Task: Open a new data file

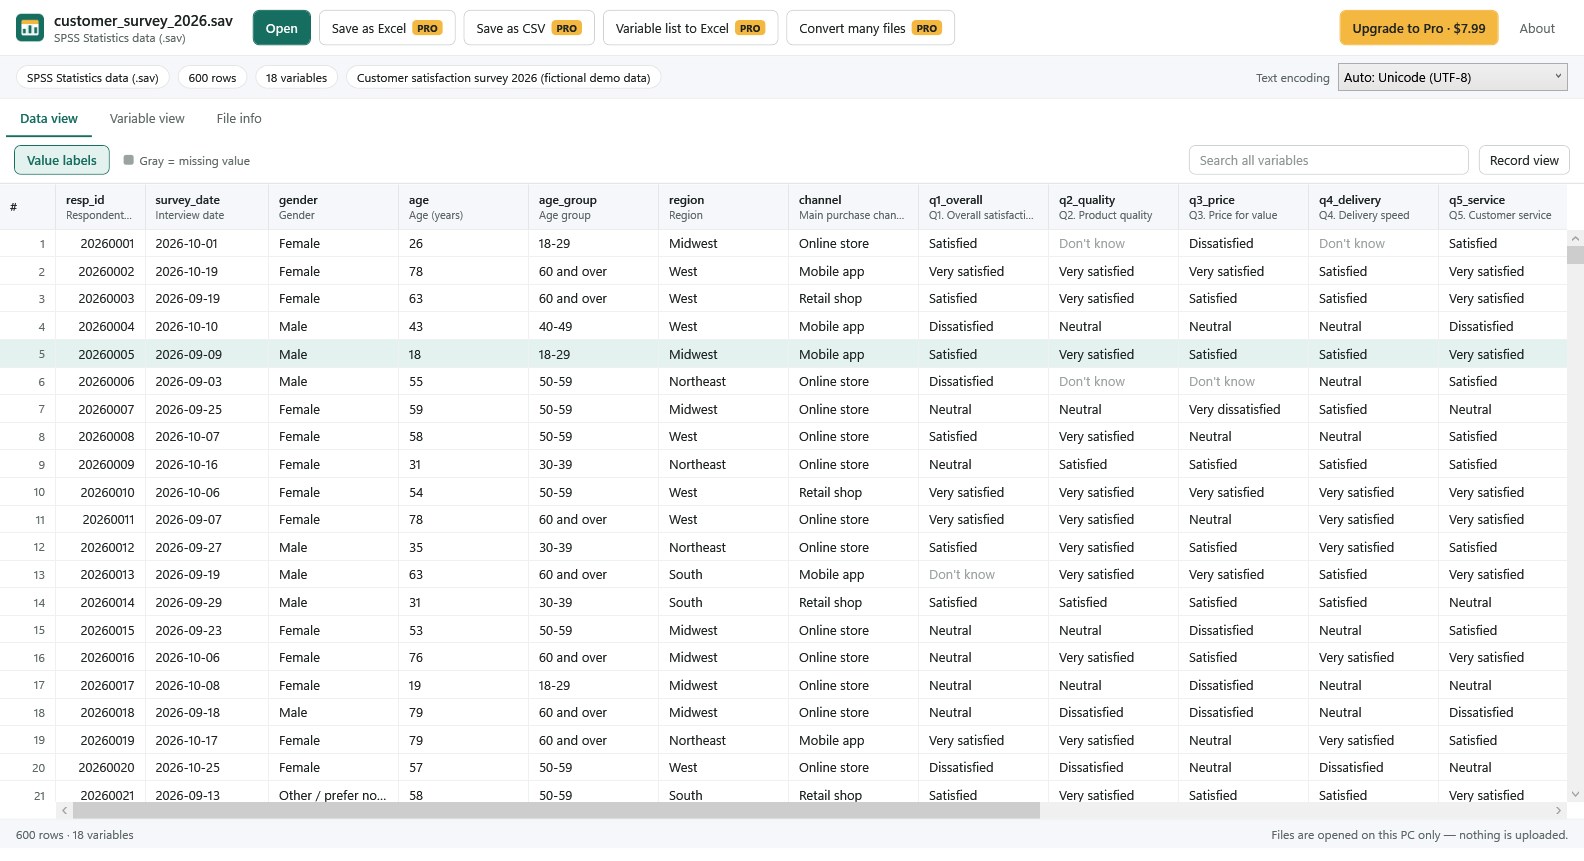Action: (281, 28)
